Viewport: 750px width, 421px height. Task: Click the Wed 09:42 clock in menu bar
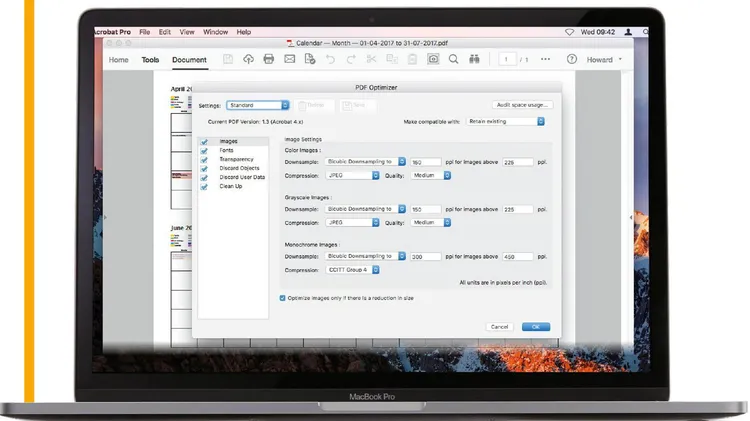(x=598, y=32)
